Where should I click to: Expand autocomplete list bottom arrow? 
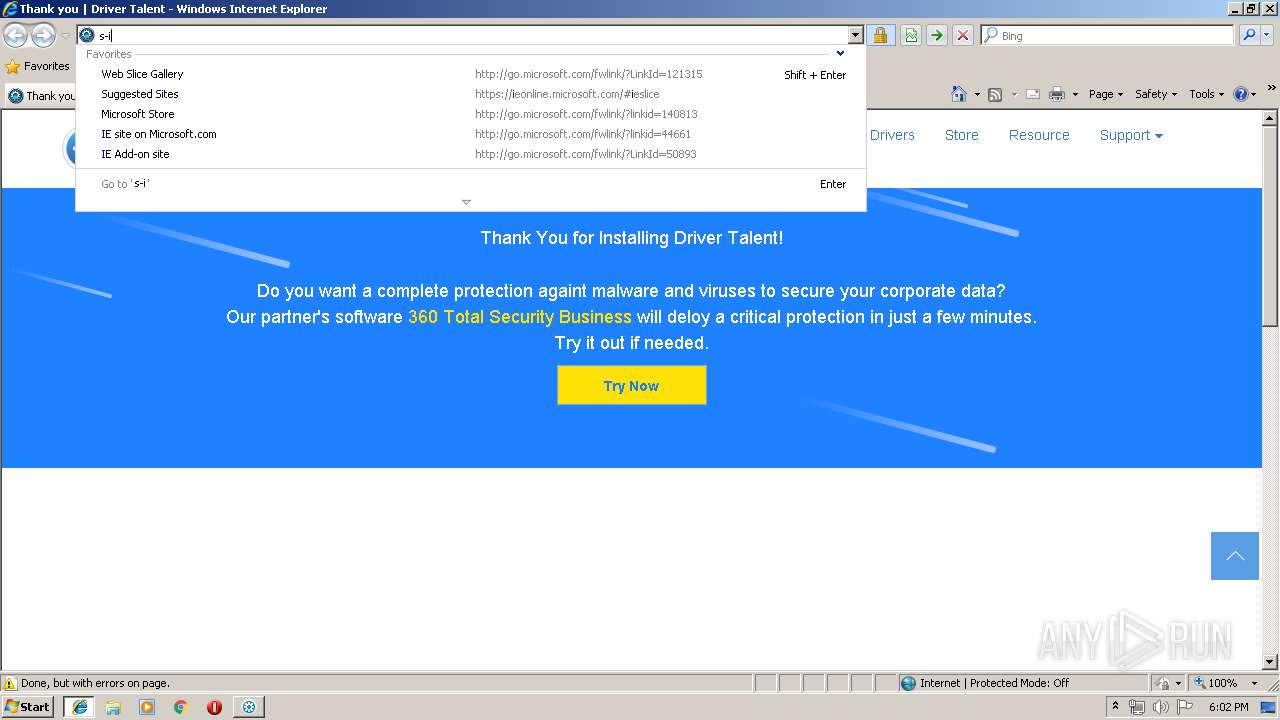466,202
